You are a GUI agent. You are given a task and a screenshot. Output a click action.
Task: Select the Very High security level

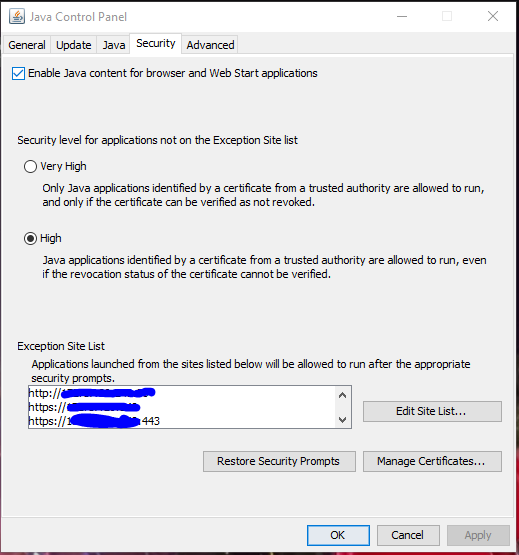[30, 166]
